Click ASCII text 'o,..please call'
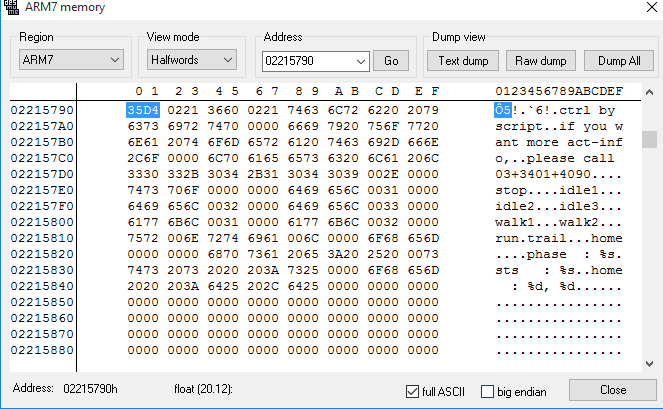The height and width of the screenshot is (409, 663). (554, 159)
